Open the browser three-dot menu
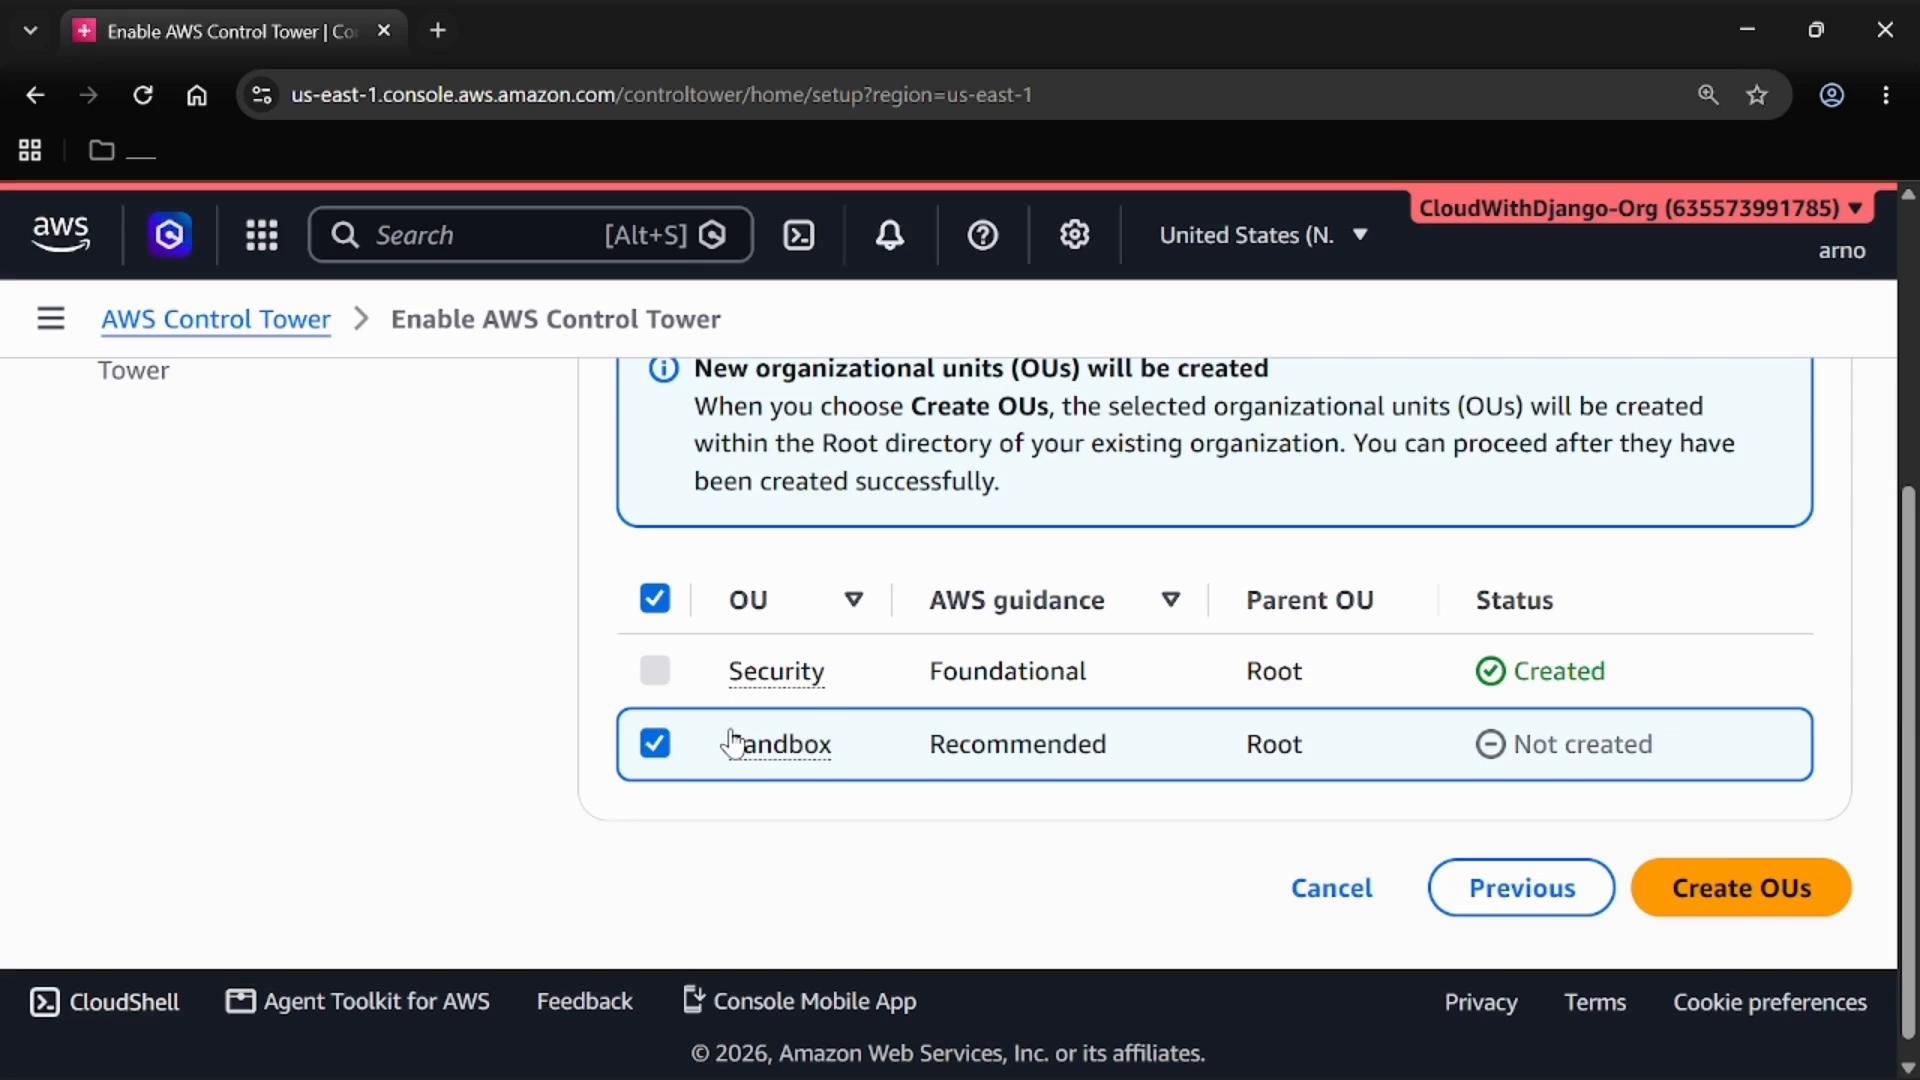1920x1080 pixels. [x=1886, y=95]
